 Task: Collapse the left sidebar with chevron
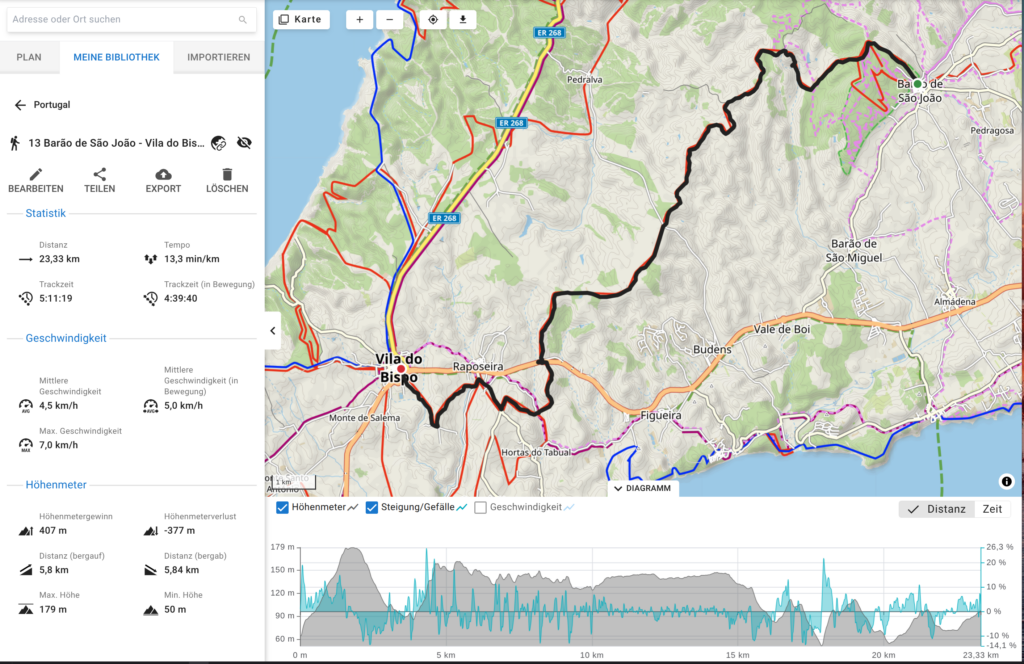273,330
